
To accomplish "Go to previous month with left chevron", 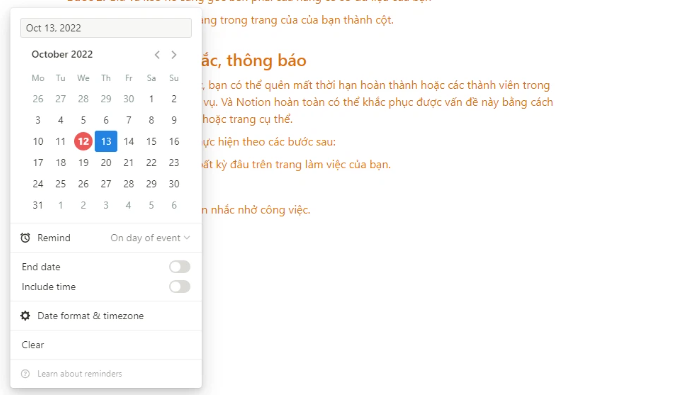I will coord(157,55).
